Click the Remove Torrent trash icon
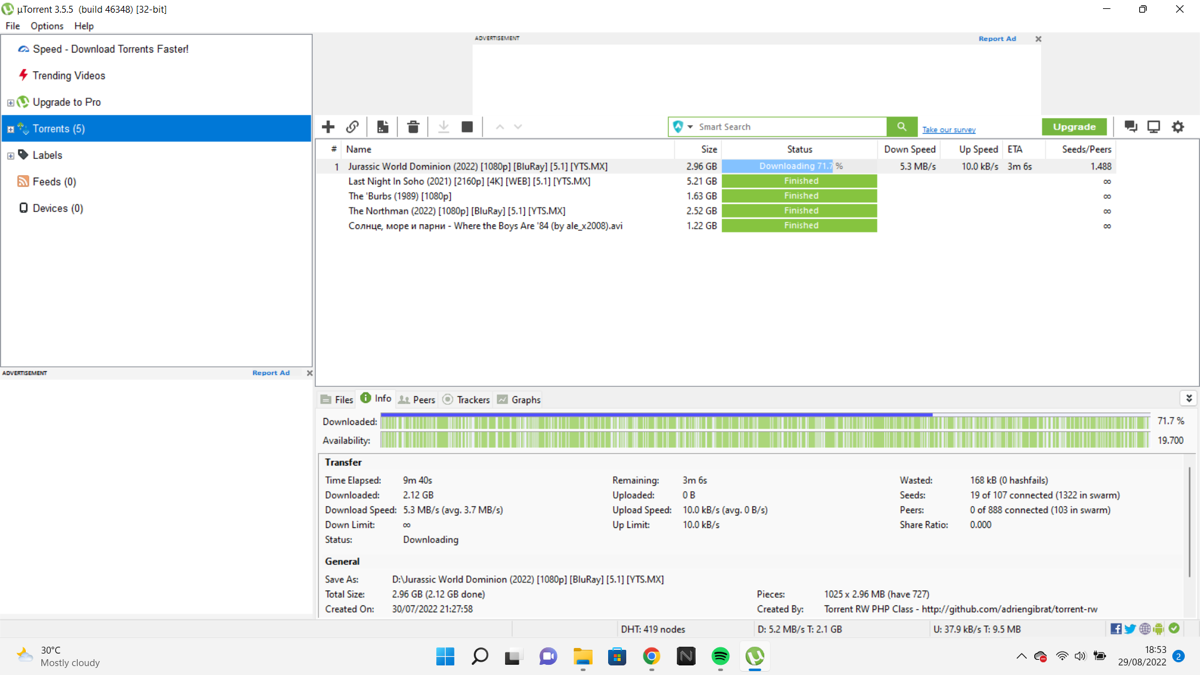1200x675 pixels. [x=413, y=127]
